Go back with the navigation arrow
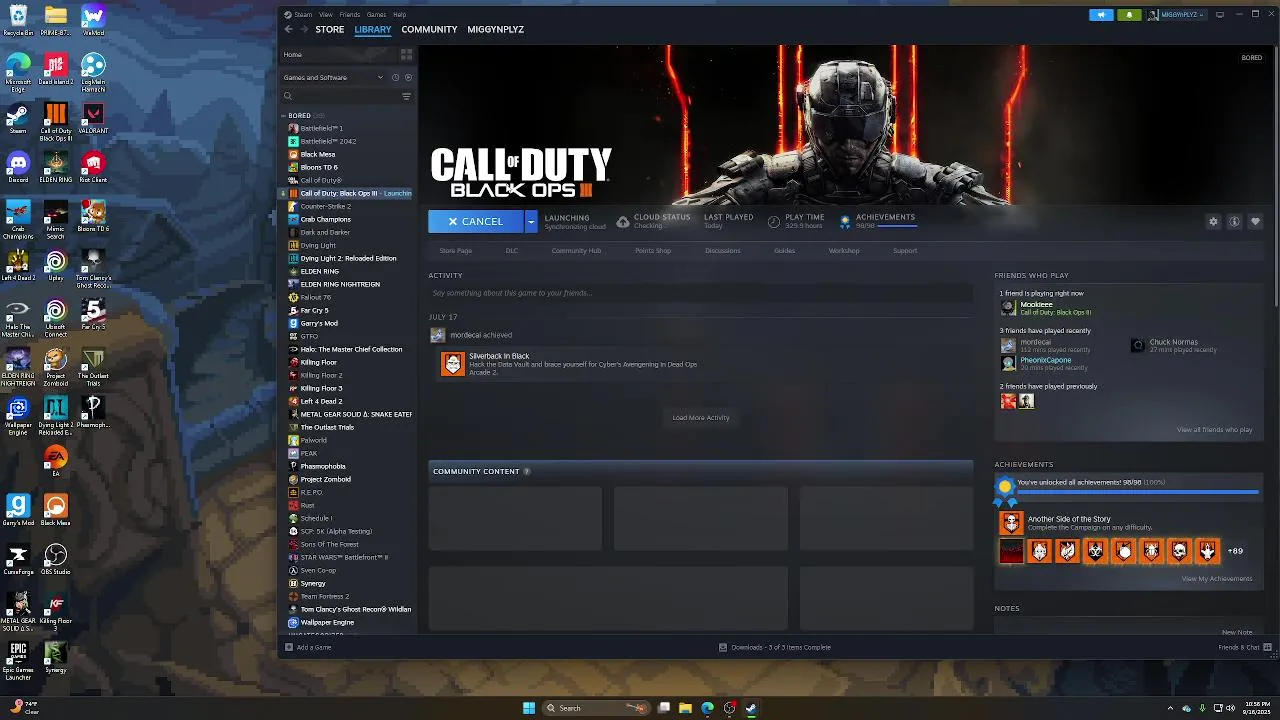 point(289,30)
